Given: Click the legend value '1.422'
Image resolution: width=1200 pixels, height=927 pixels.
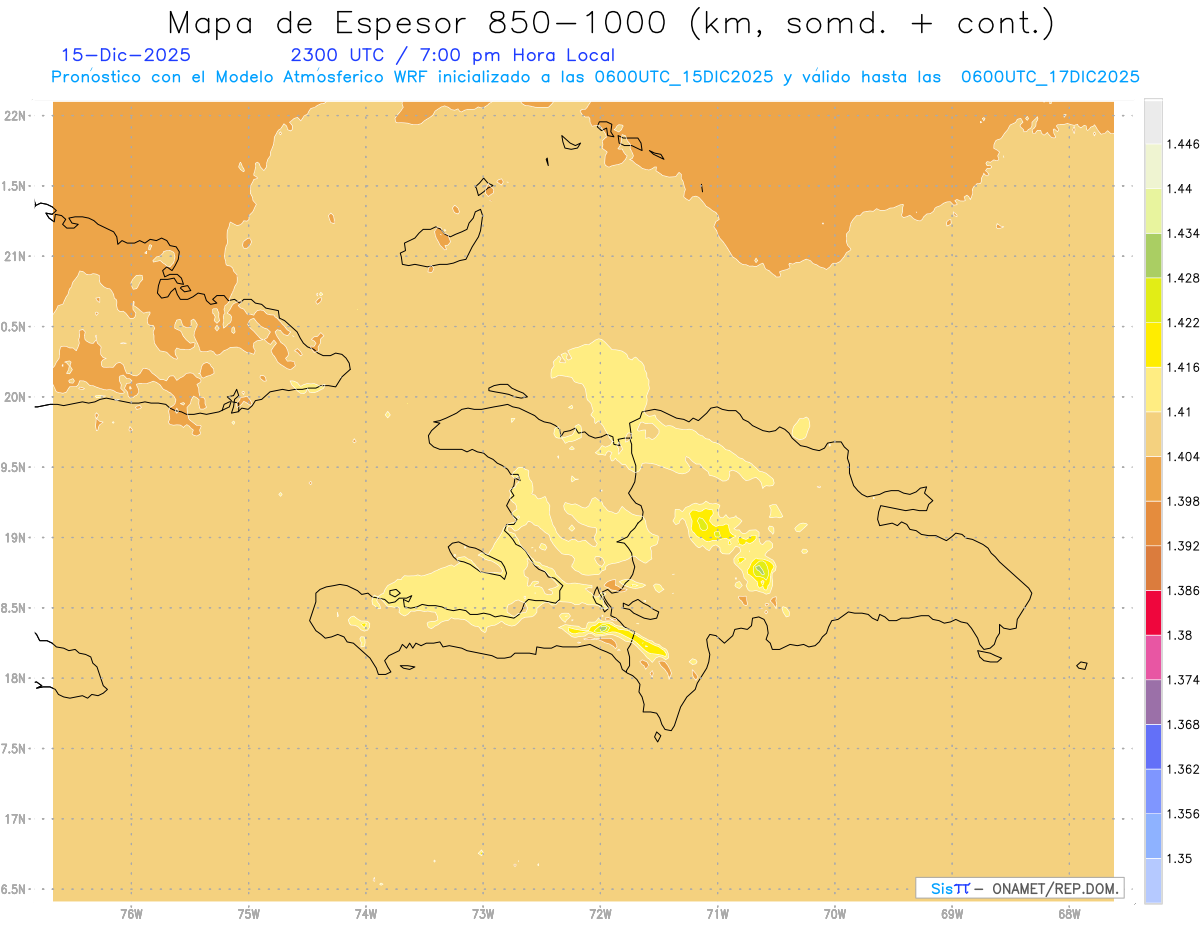Looking at the screenshot, I should 1184,323.
